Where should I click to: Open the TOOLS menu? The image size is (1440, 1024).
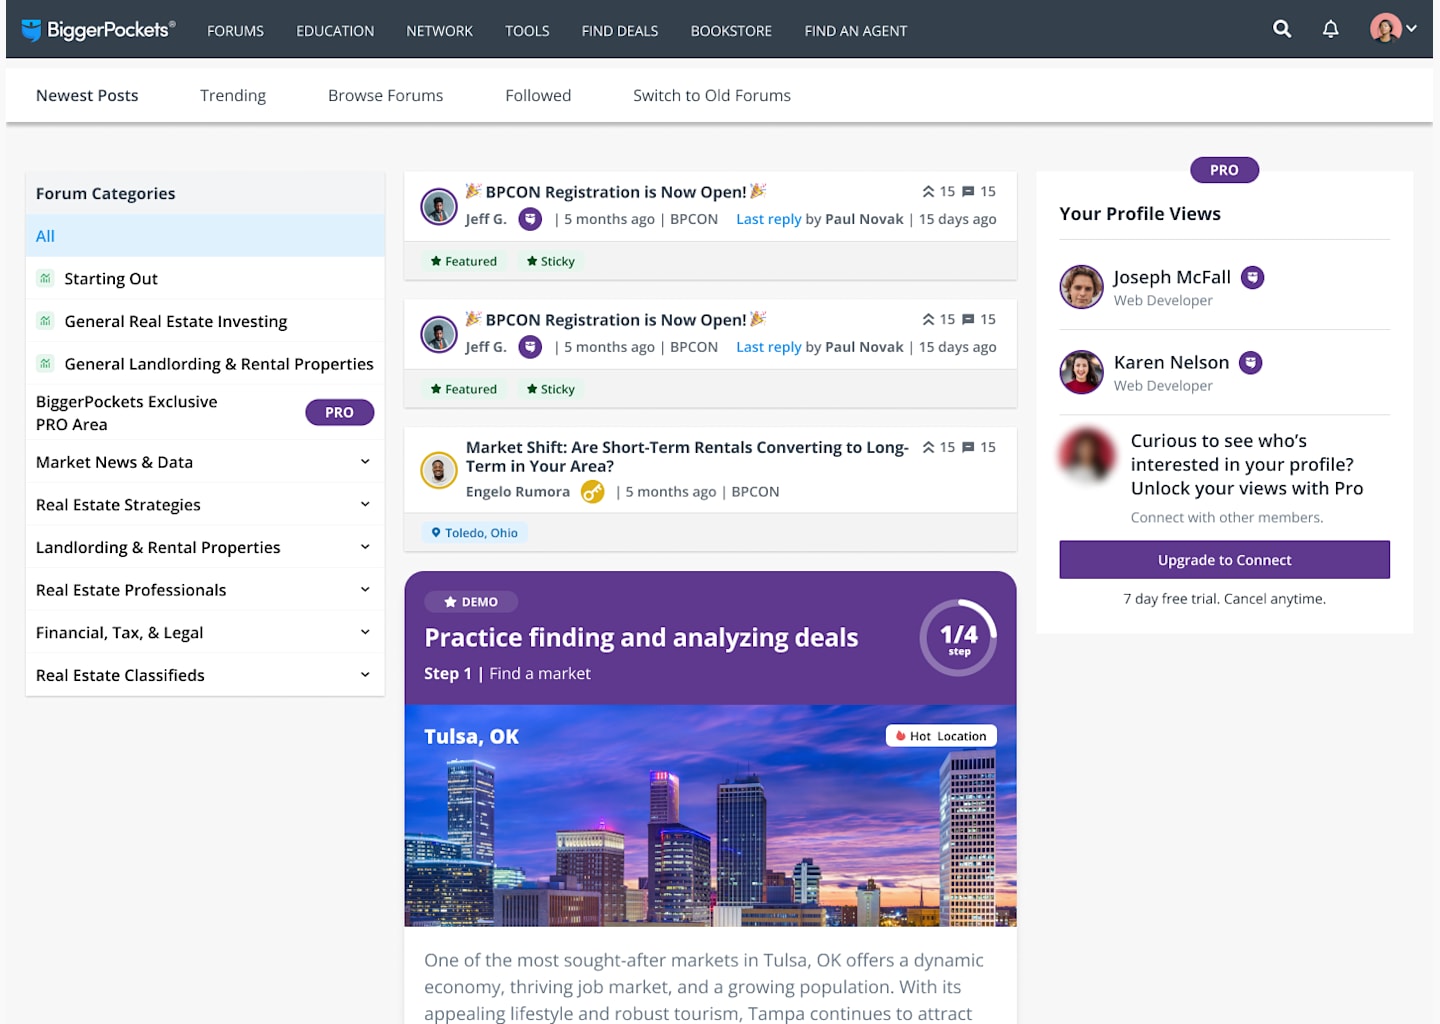527,31
